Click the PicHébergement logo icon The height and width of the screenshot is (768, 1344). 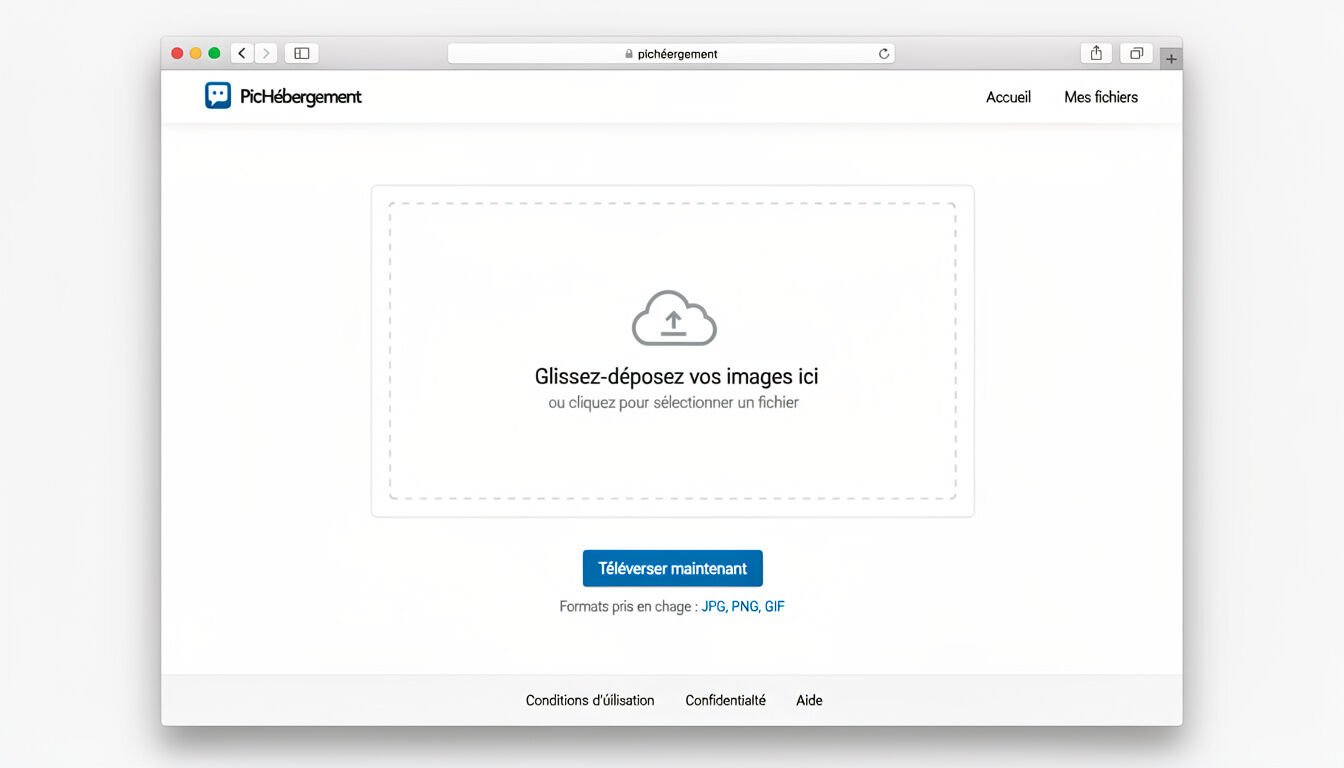[217, 94]
